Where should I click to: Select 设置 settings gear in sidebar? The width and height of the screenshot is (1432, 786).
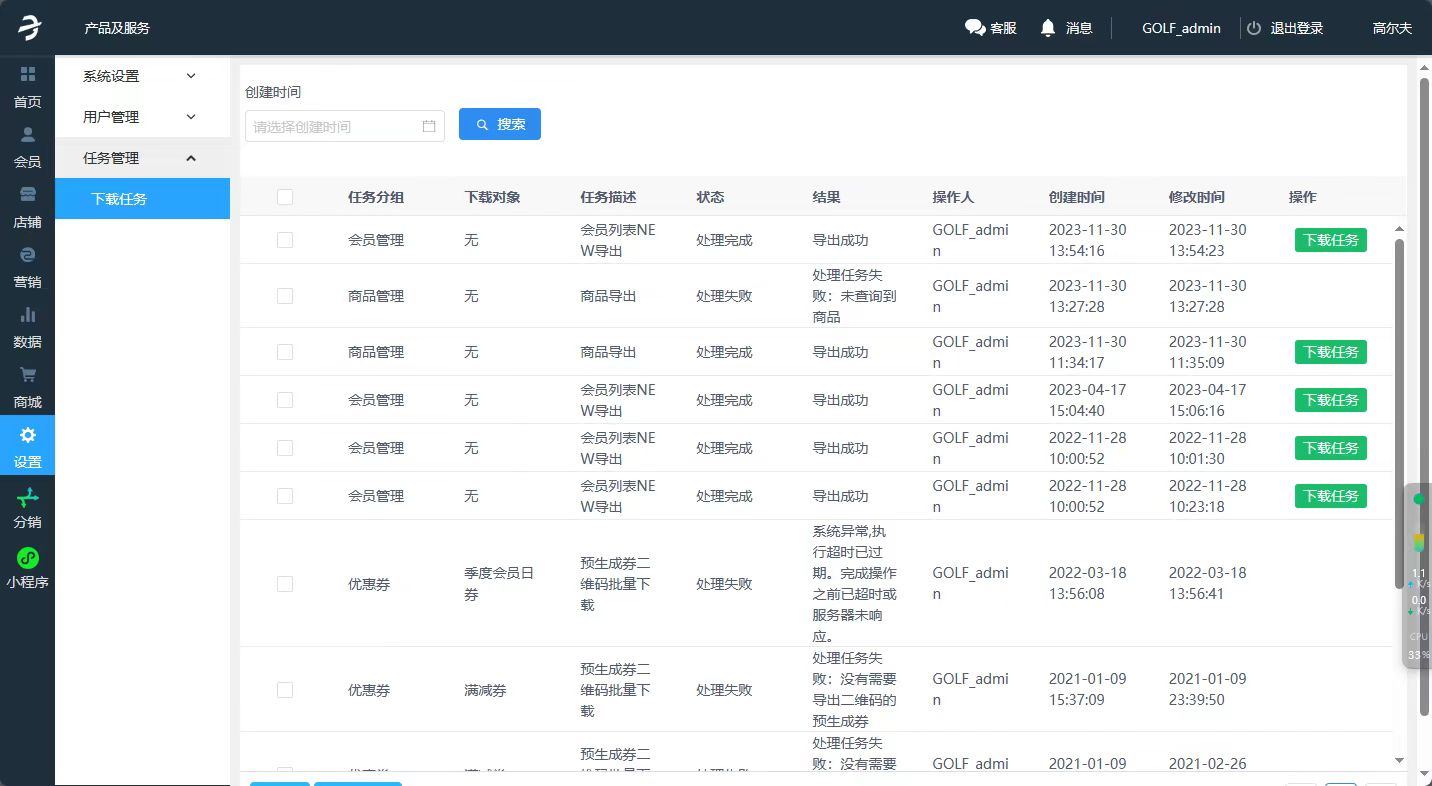(x=27, y=445)
